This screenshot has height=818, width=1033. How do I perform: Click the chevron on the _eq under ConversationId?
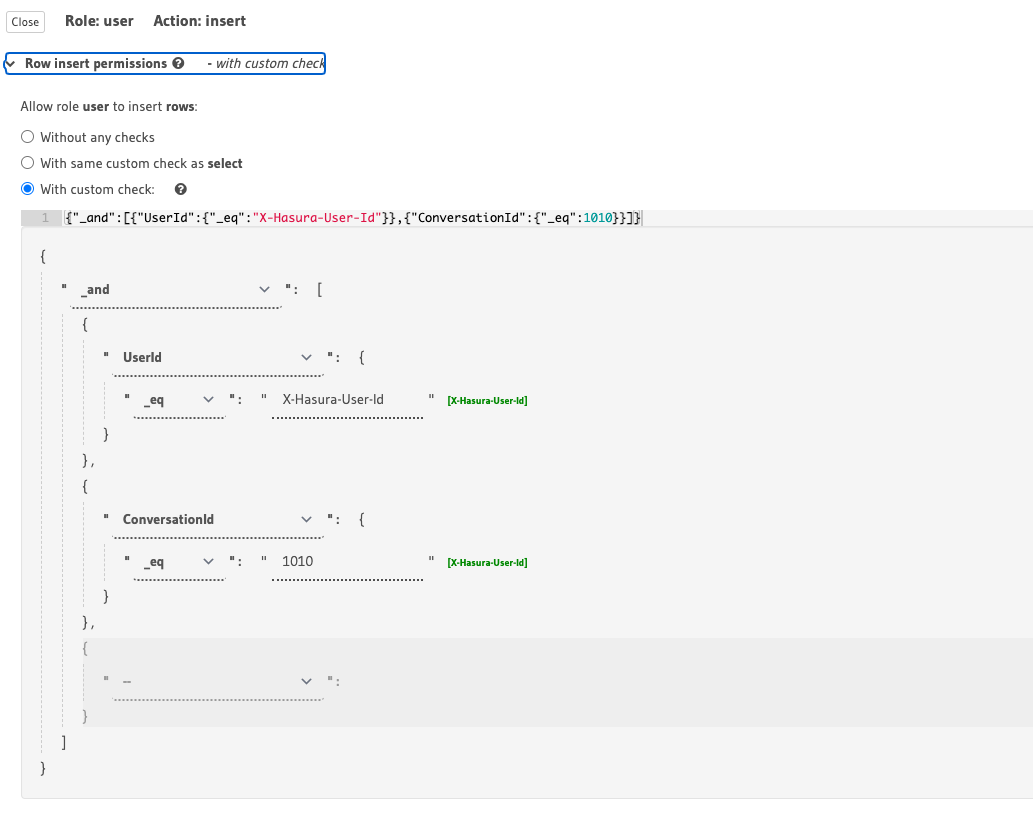(x=209, y=562)
